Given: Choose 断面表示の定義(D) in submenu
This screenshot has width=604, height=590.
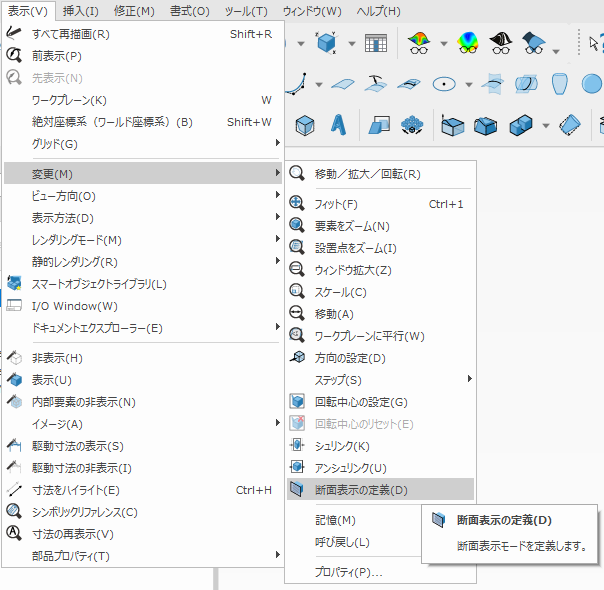Looking at the screenshot, I should pyautogui.click(x=381, y=489).
